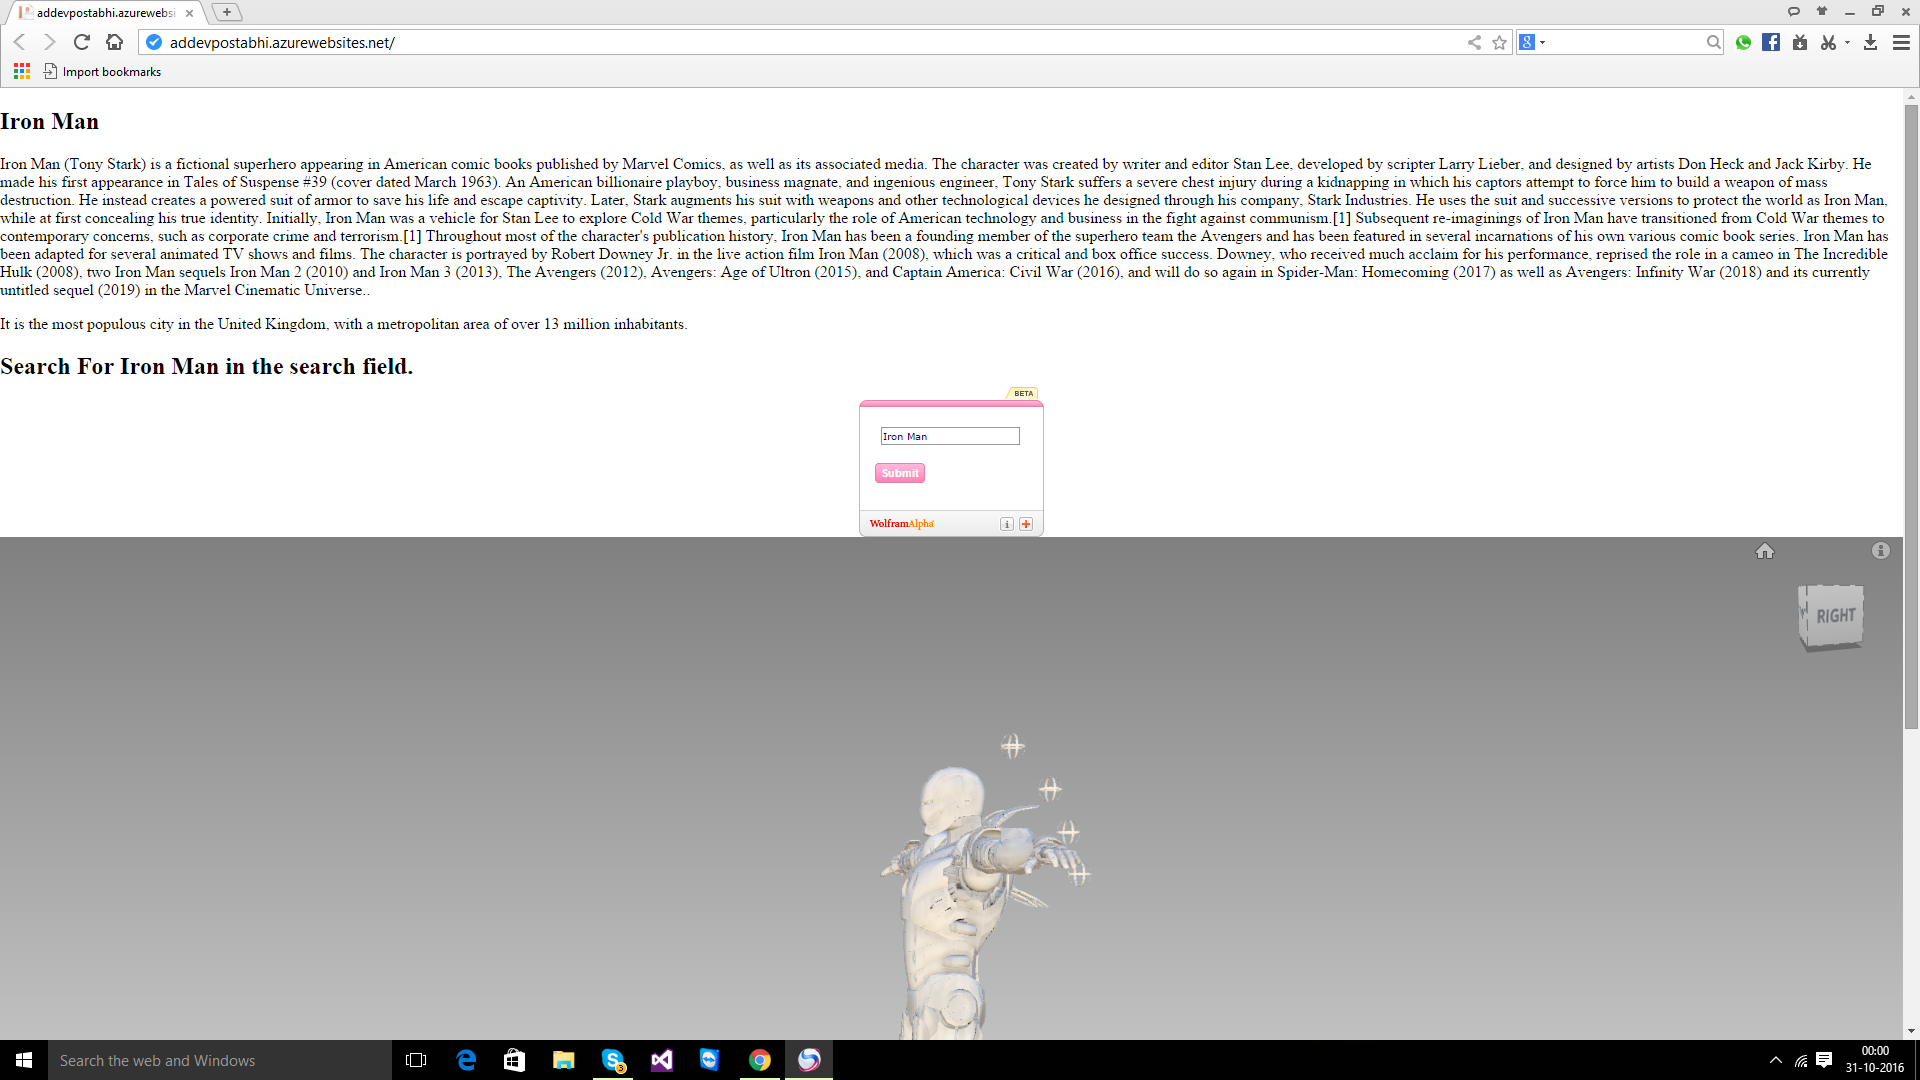Open the Facebook extension icon

(1771, 42)
